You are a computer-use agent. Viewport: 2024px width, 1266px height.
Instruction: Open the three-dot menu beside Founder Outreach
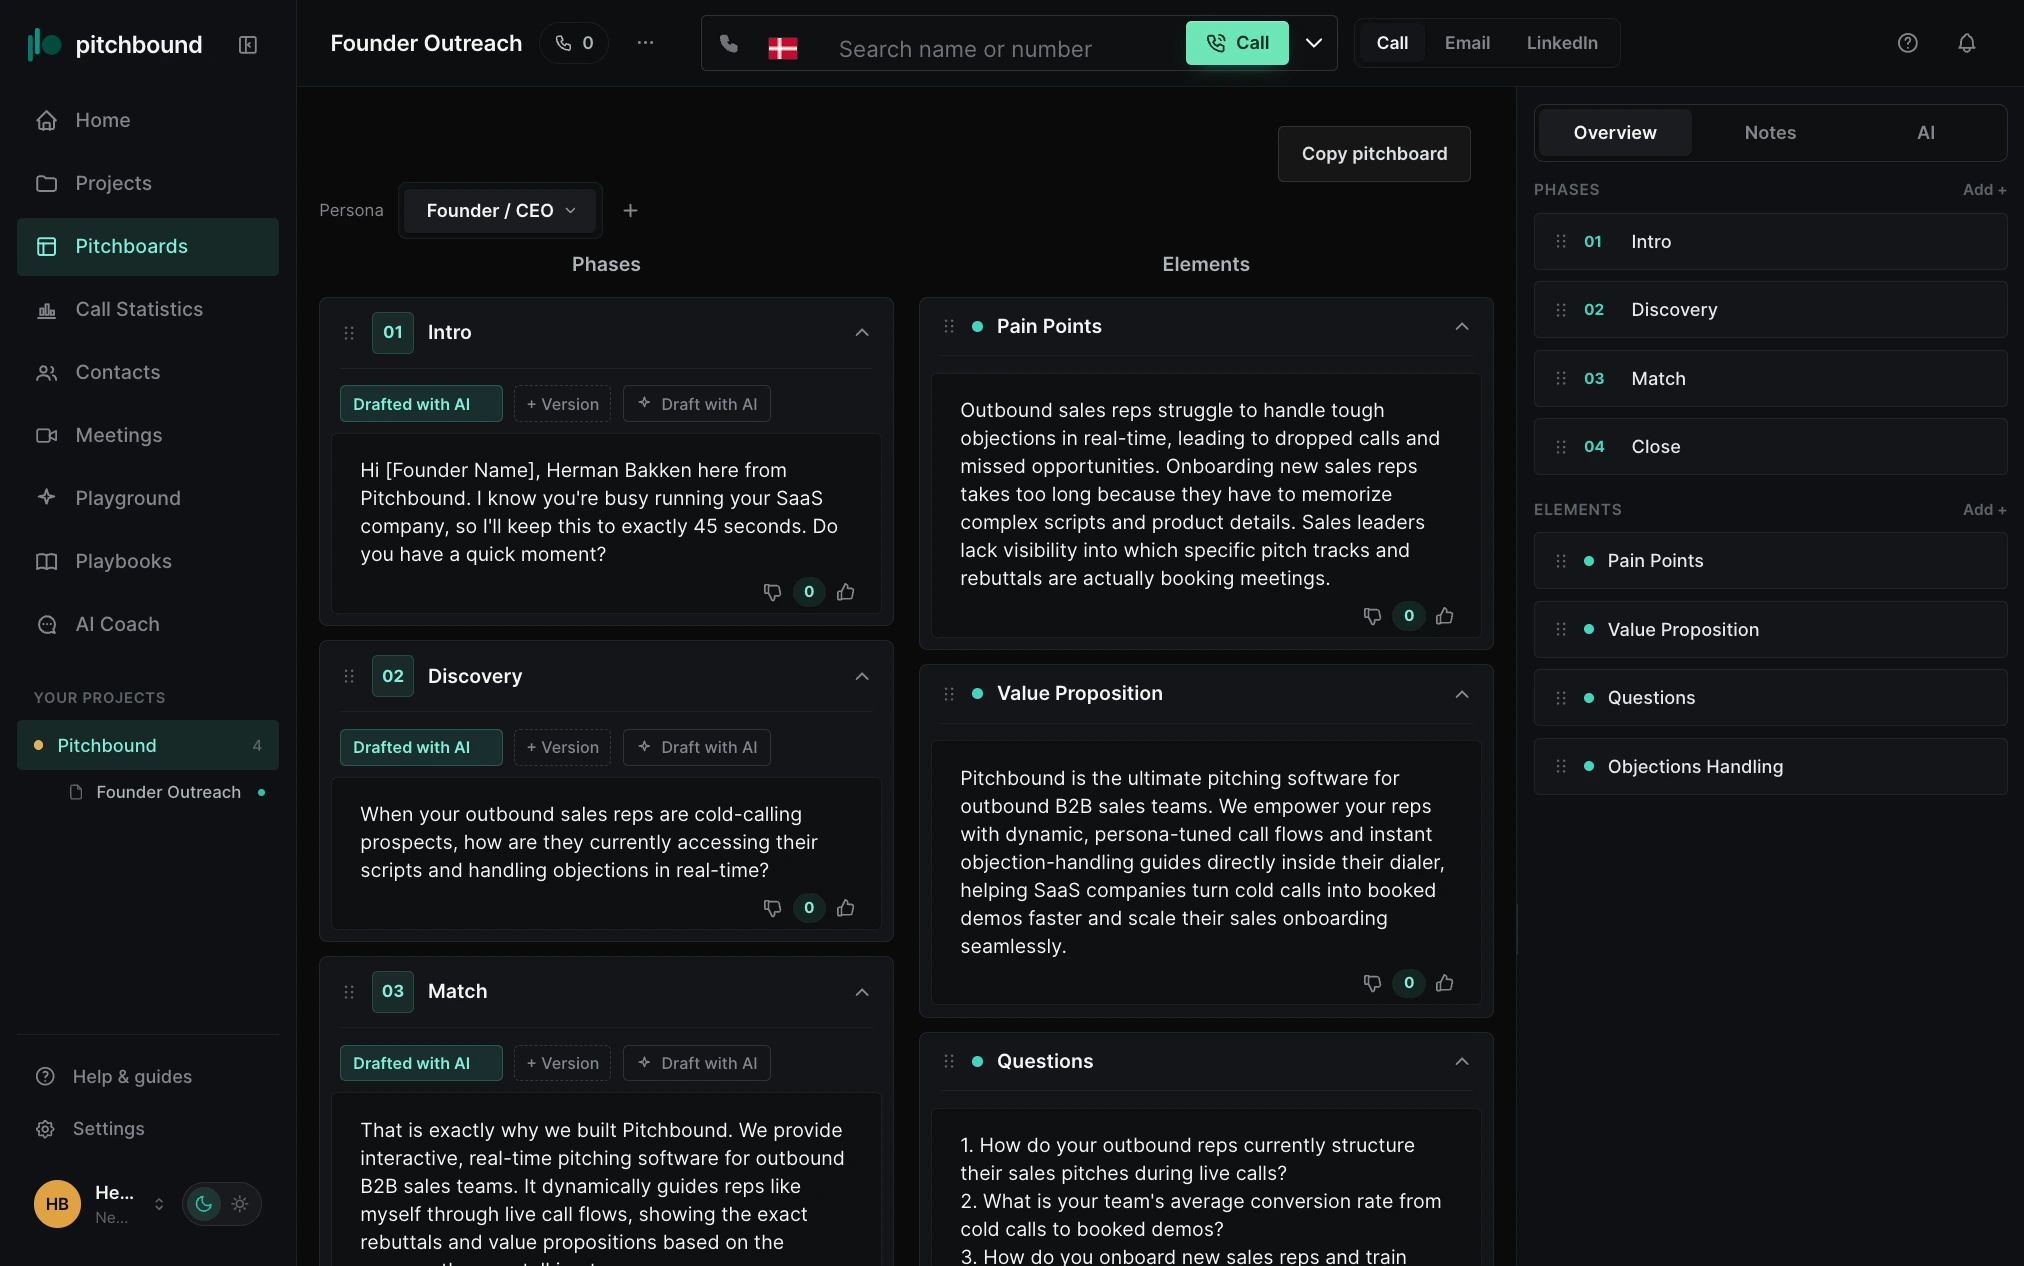pyautogui.click(x=645, y=43)
